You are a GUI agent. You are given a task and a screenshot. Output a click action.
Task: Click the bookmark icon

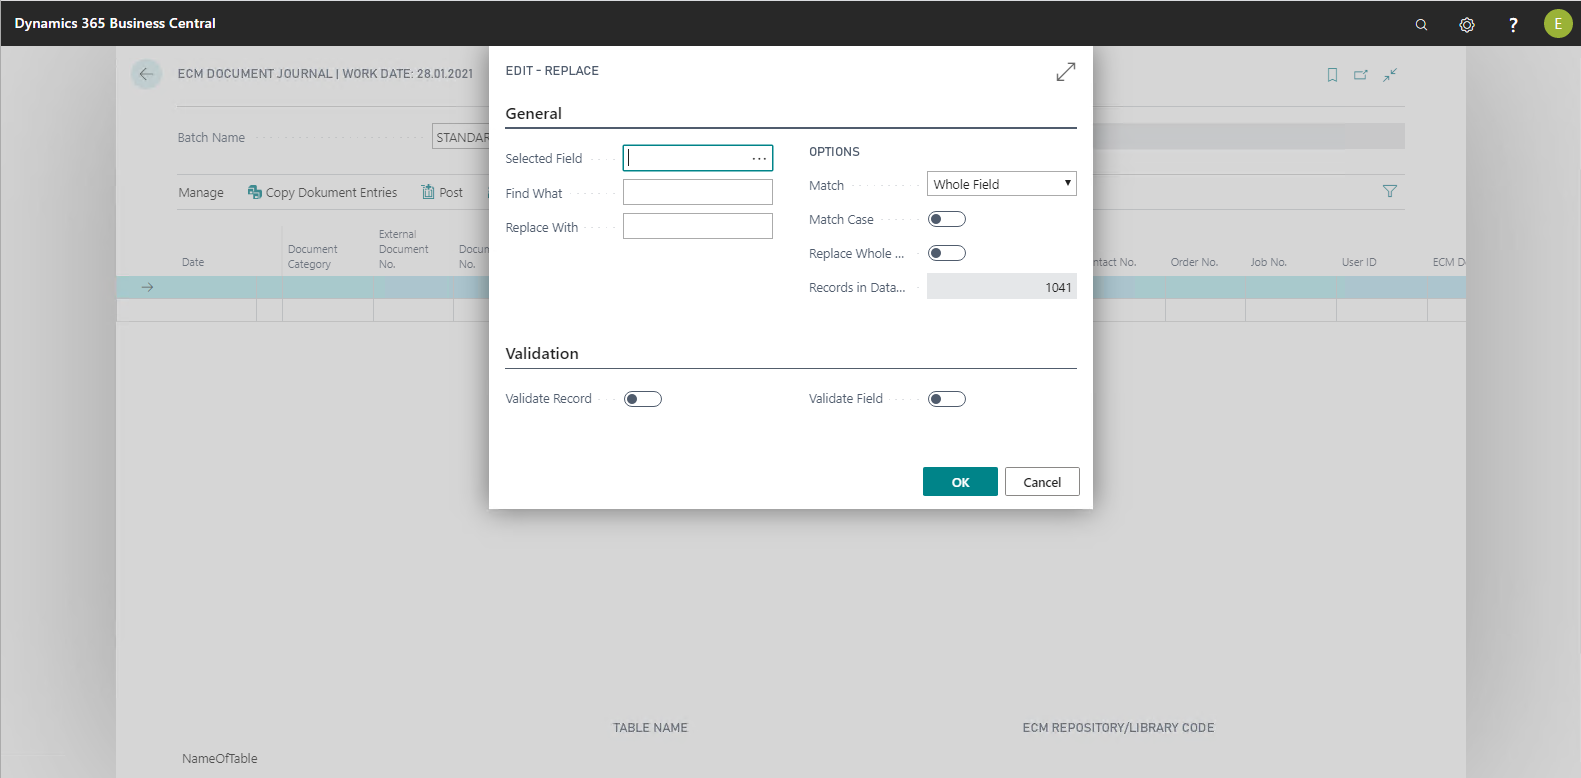[x=1332, y=75]
